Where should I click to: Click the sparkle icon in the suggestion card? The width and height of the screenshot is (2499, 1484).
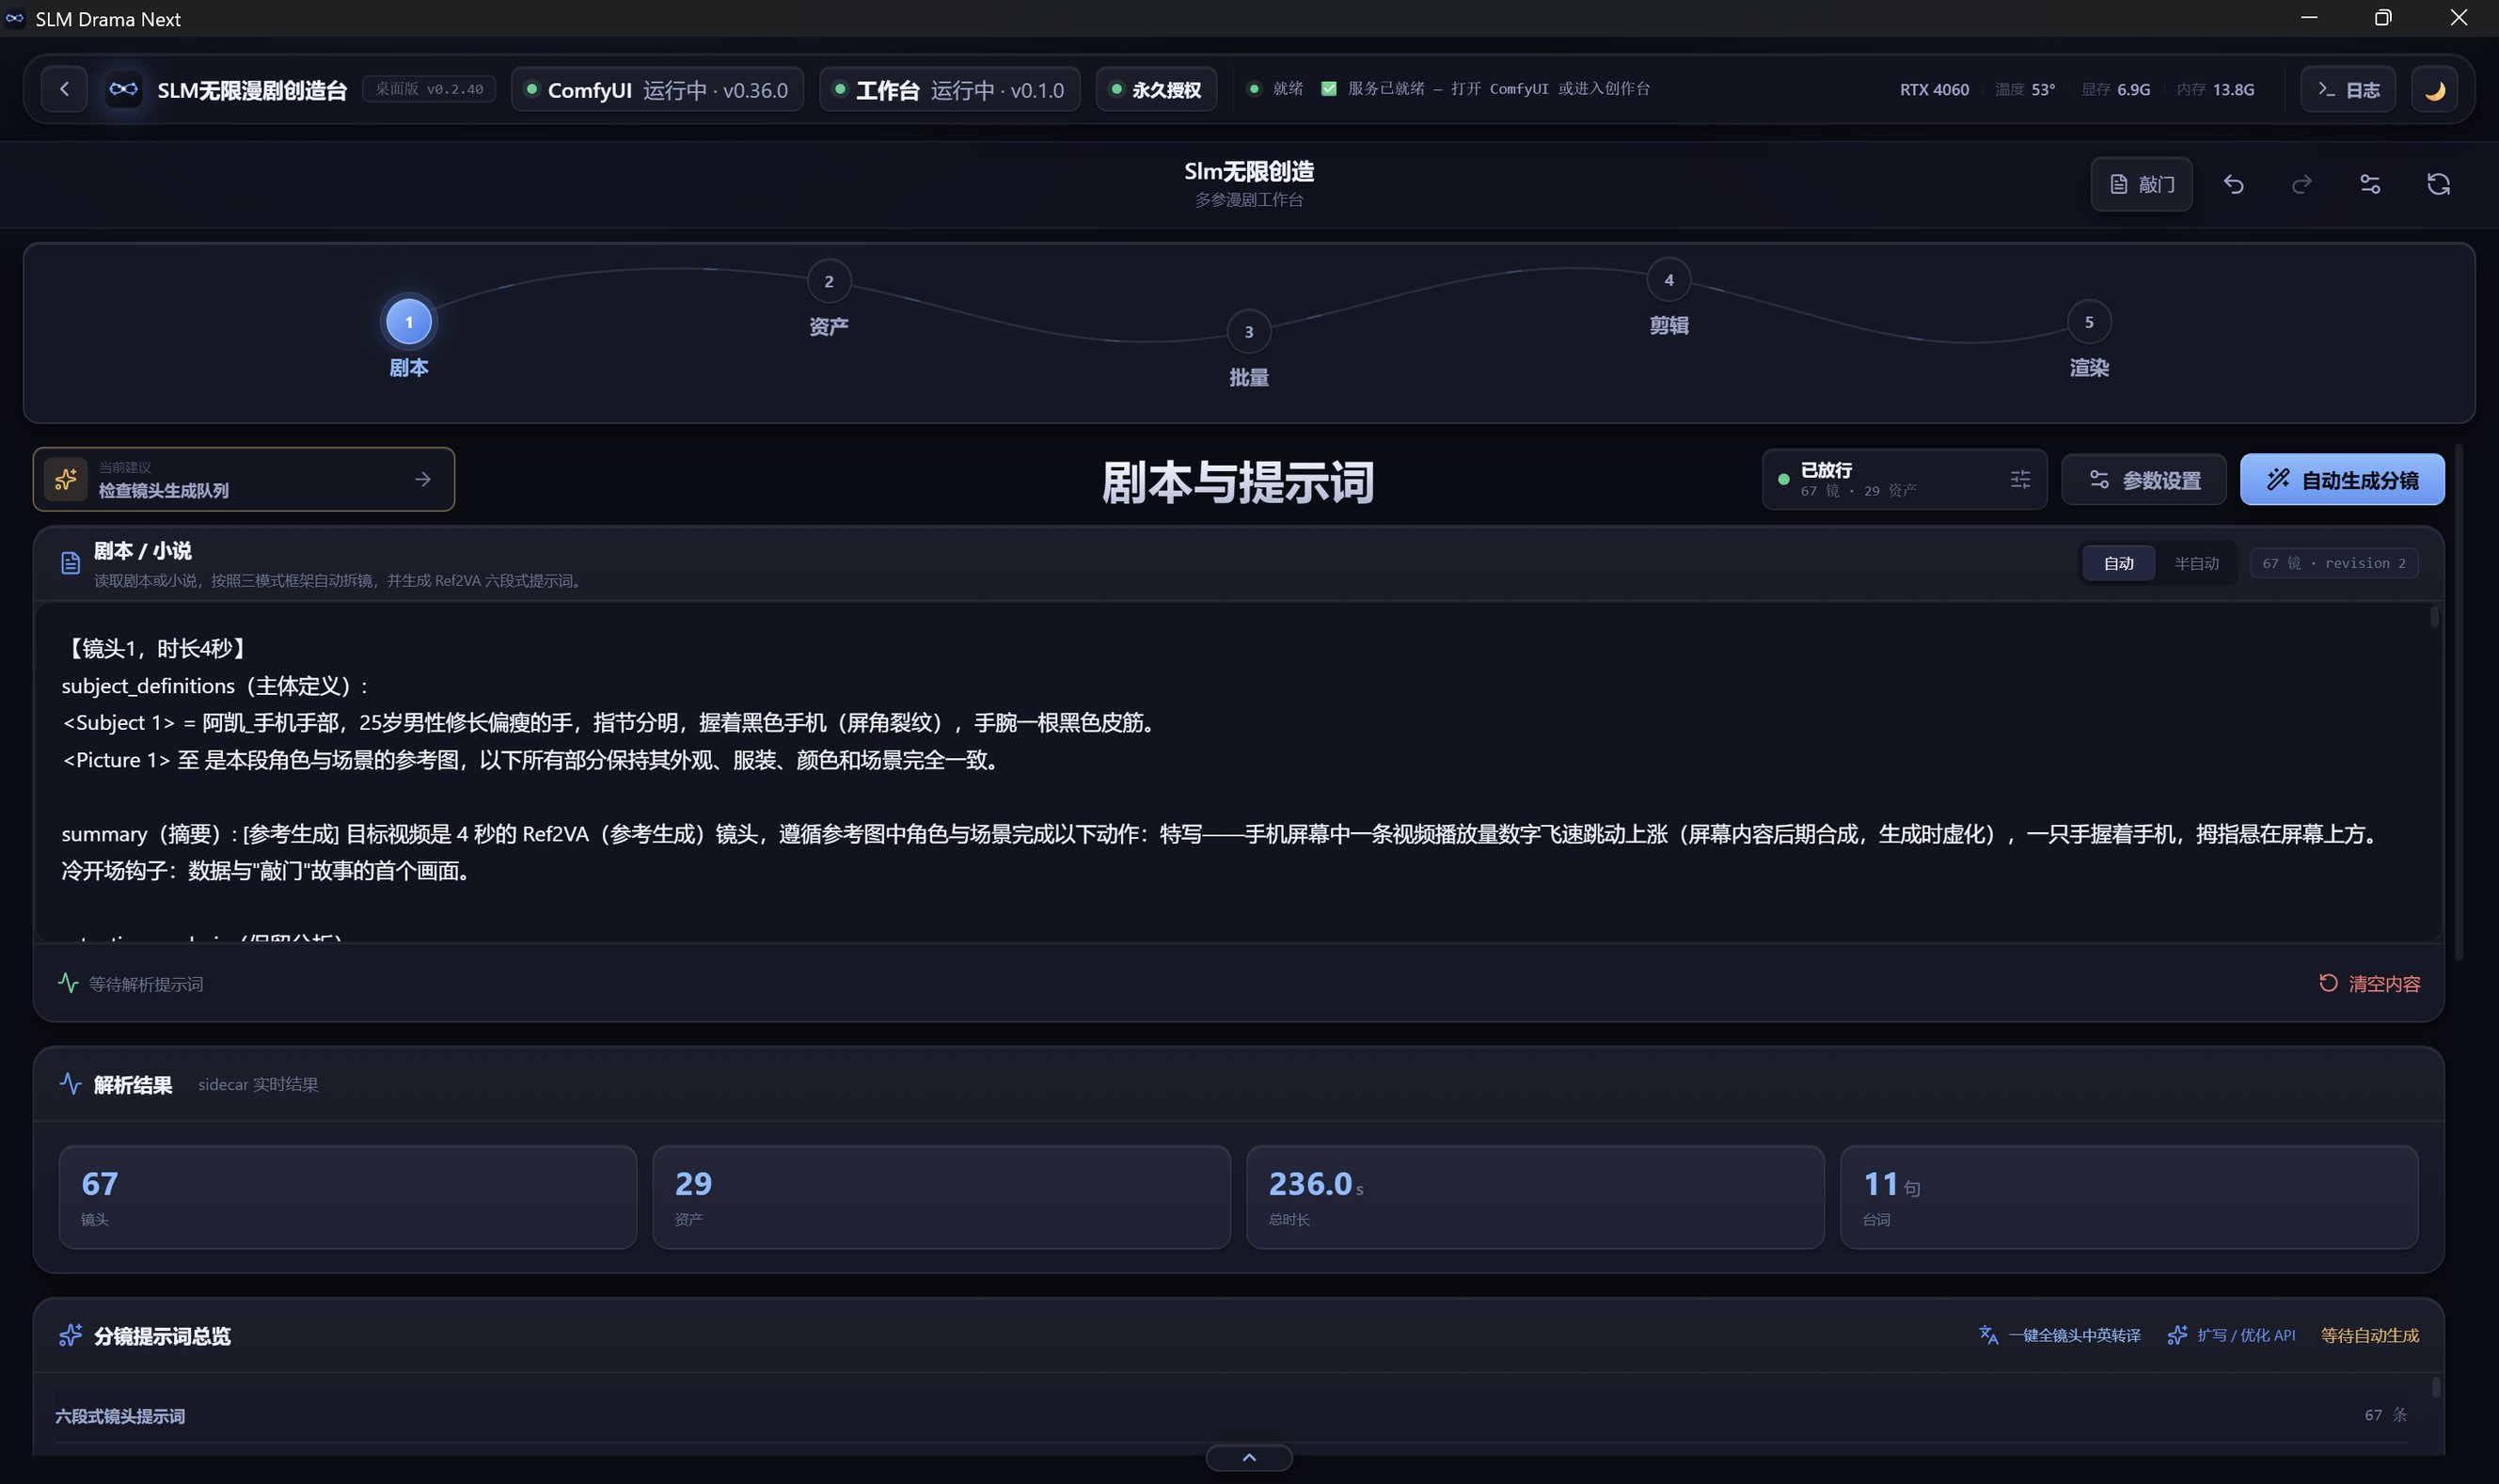click(x=66, y=479)
